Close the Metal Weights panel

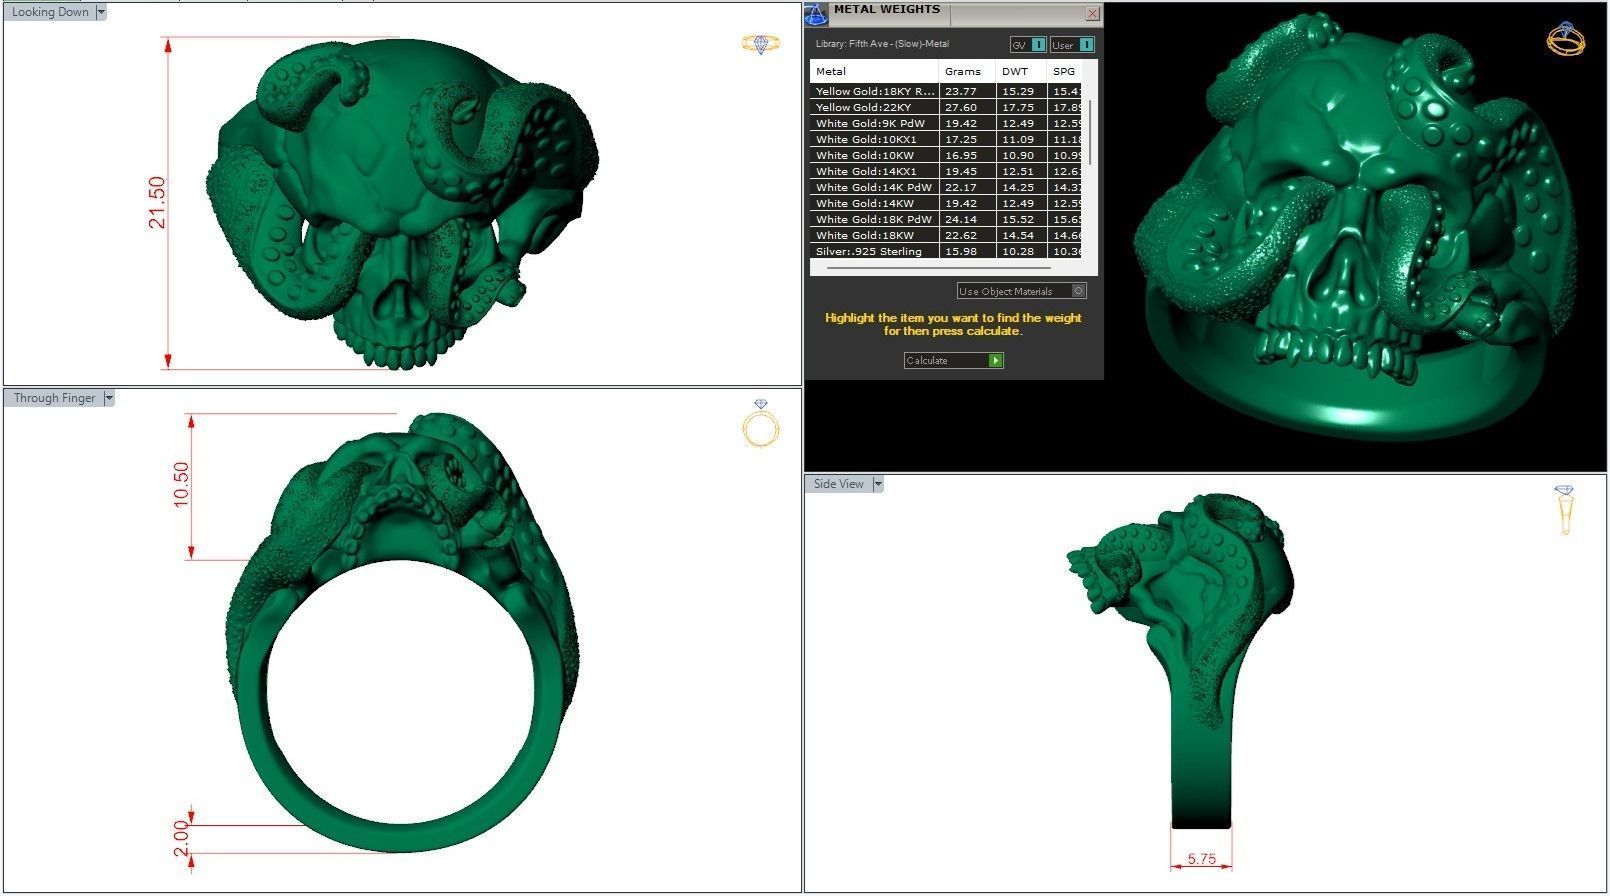1092,13
